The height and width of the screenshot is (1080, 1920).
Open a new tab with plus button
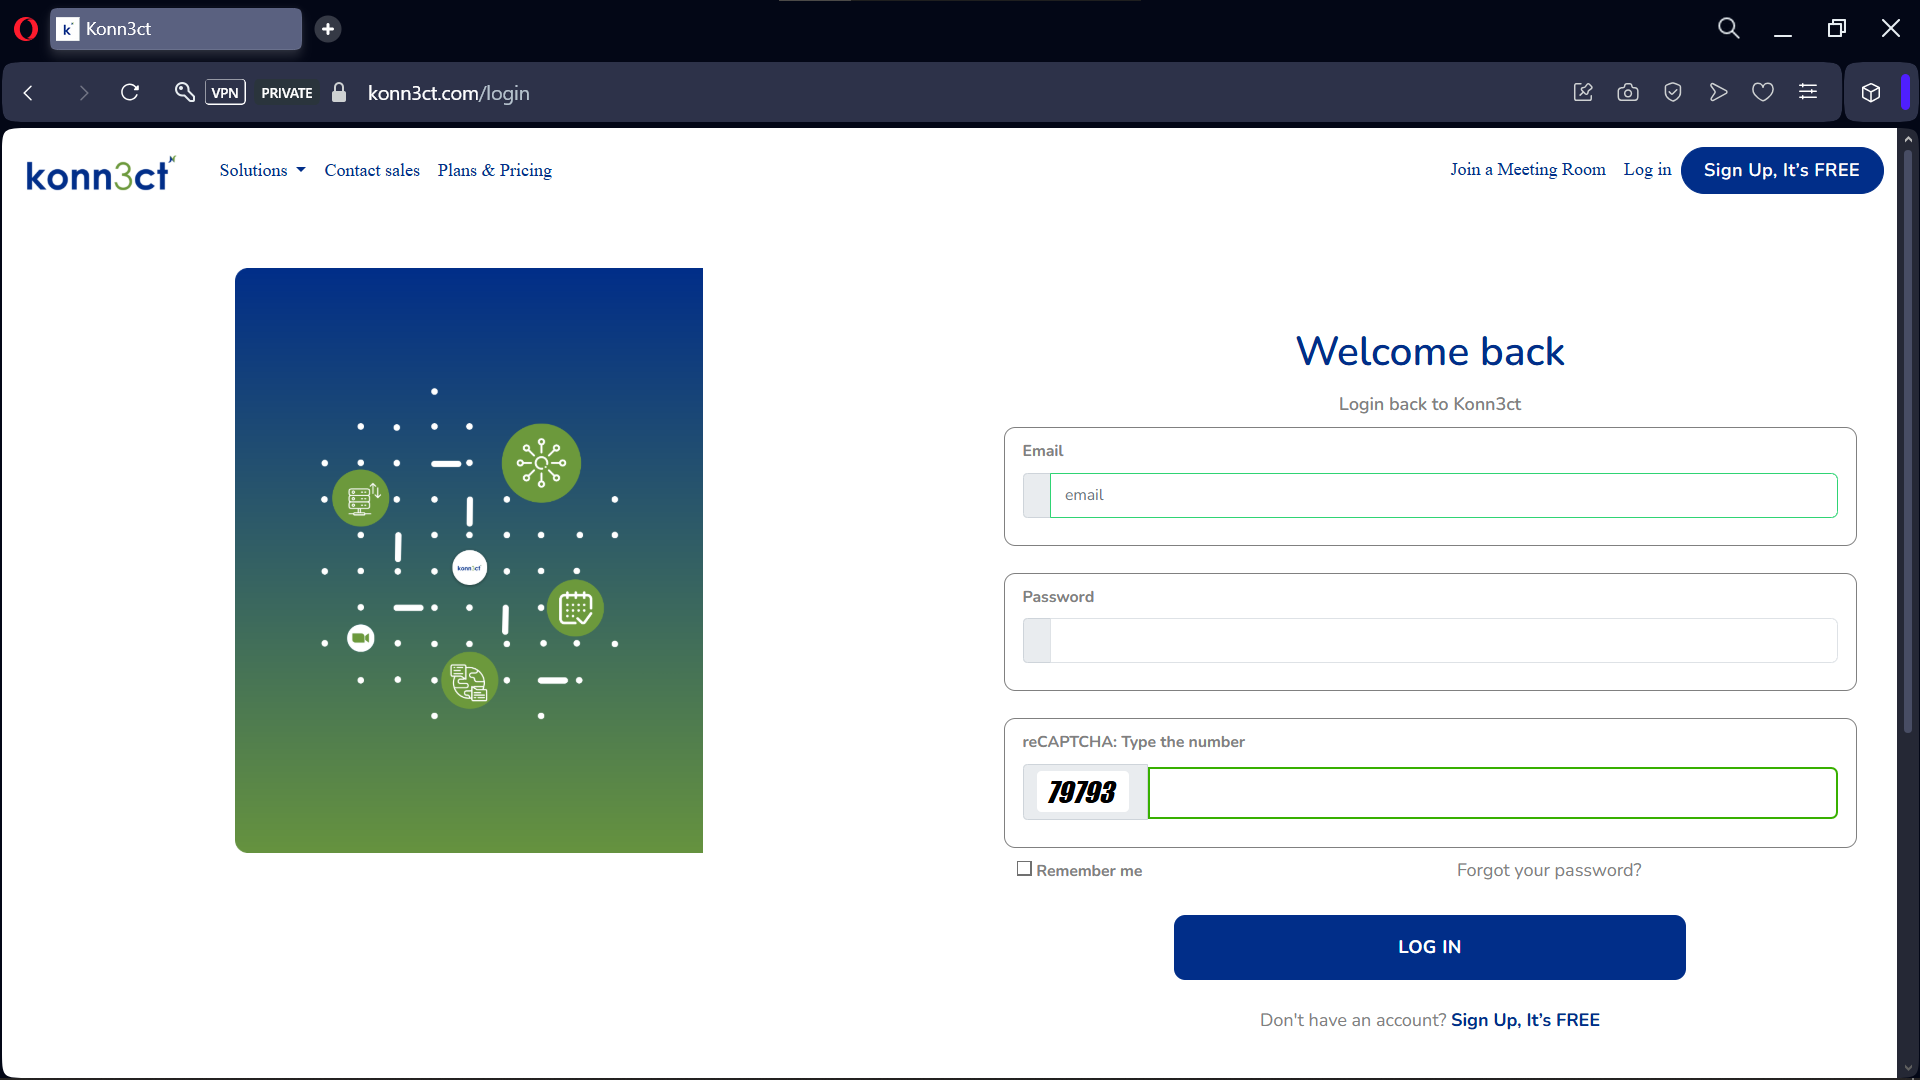point(328,29)
